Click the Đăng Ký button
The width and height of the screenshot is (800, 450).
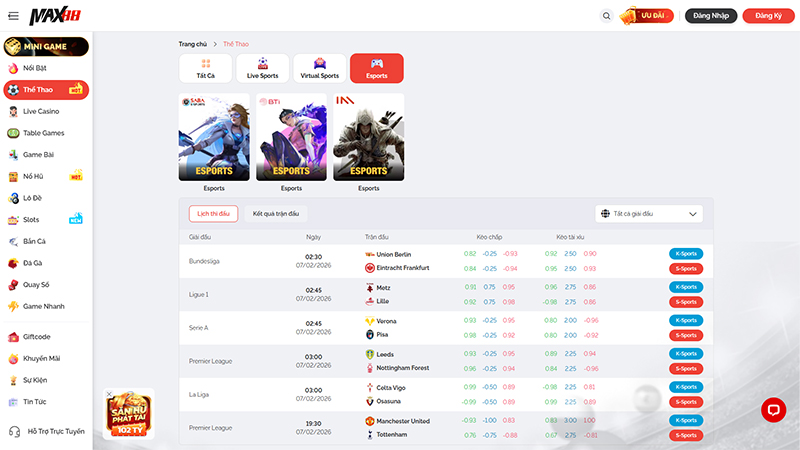[x=768, y=16]
